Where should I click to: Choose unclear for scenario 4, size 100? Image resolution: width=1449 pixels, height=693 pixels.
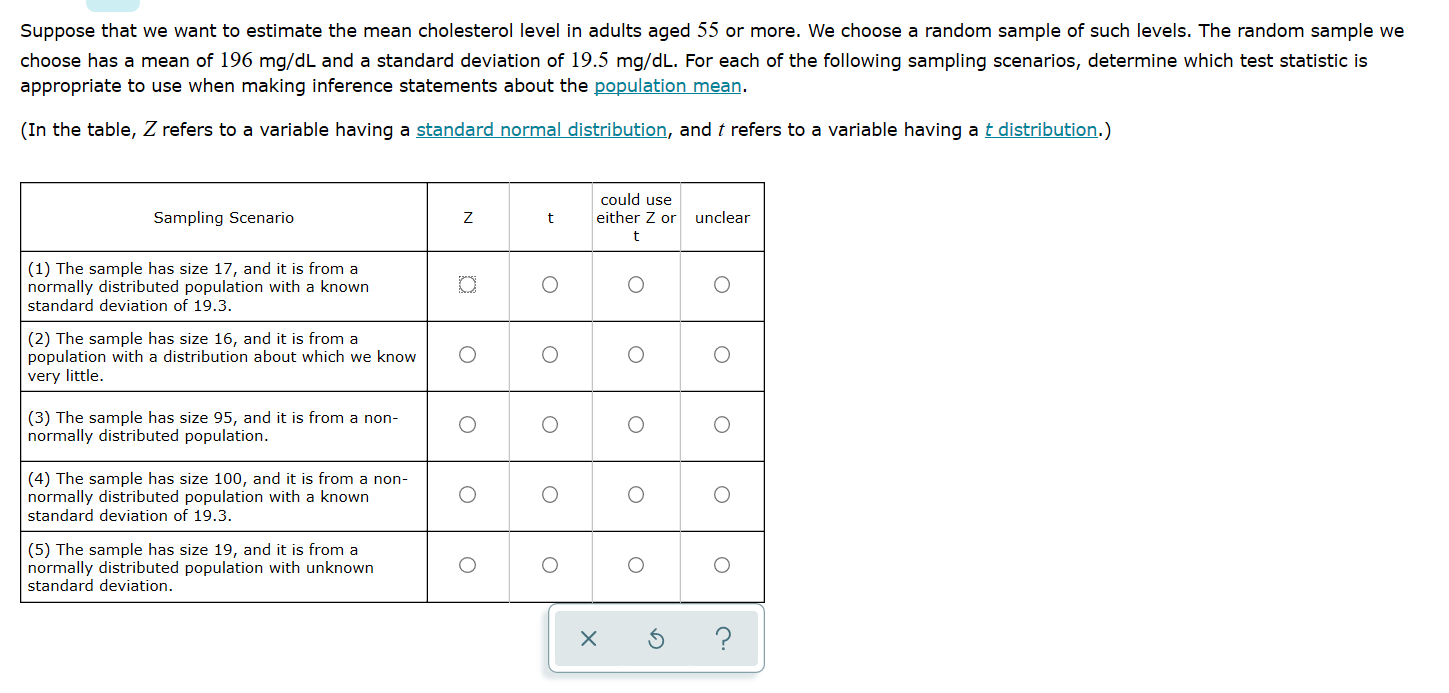[722, 495]
